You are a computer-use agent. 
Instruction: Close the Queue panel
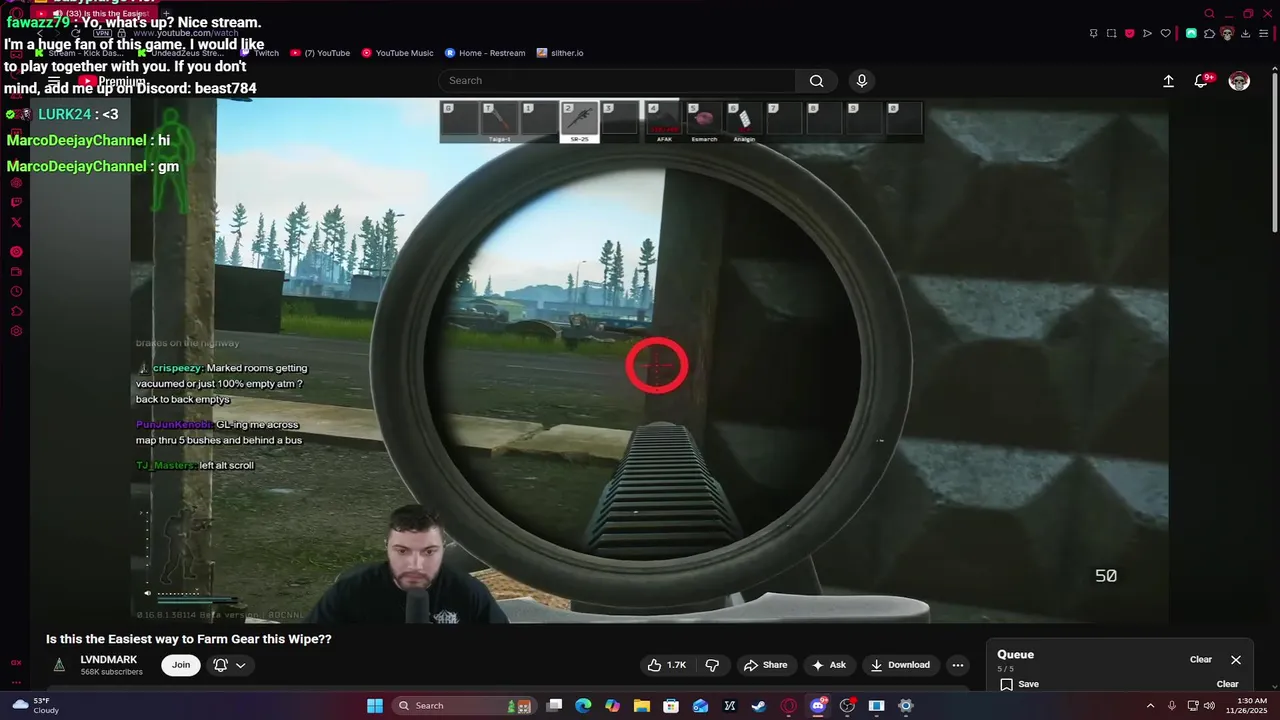pos(1236,660)
